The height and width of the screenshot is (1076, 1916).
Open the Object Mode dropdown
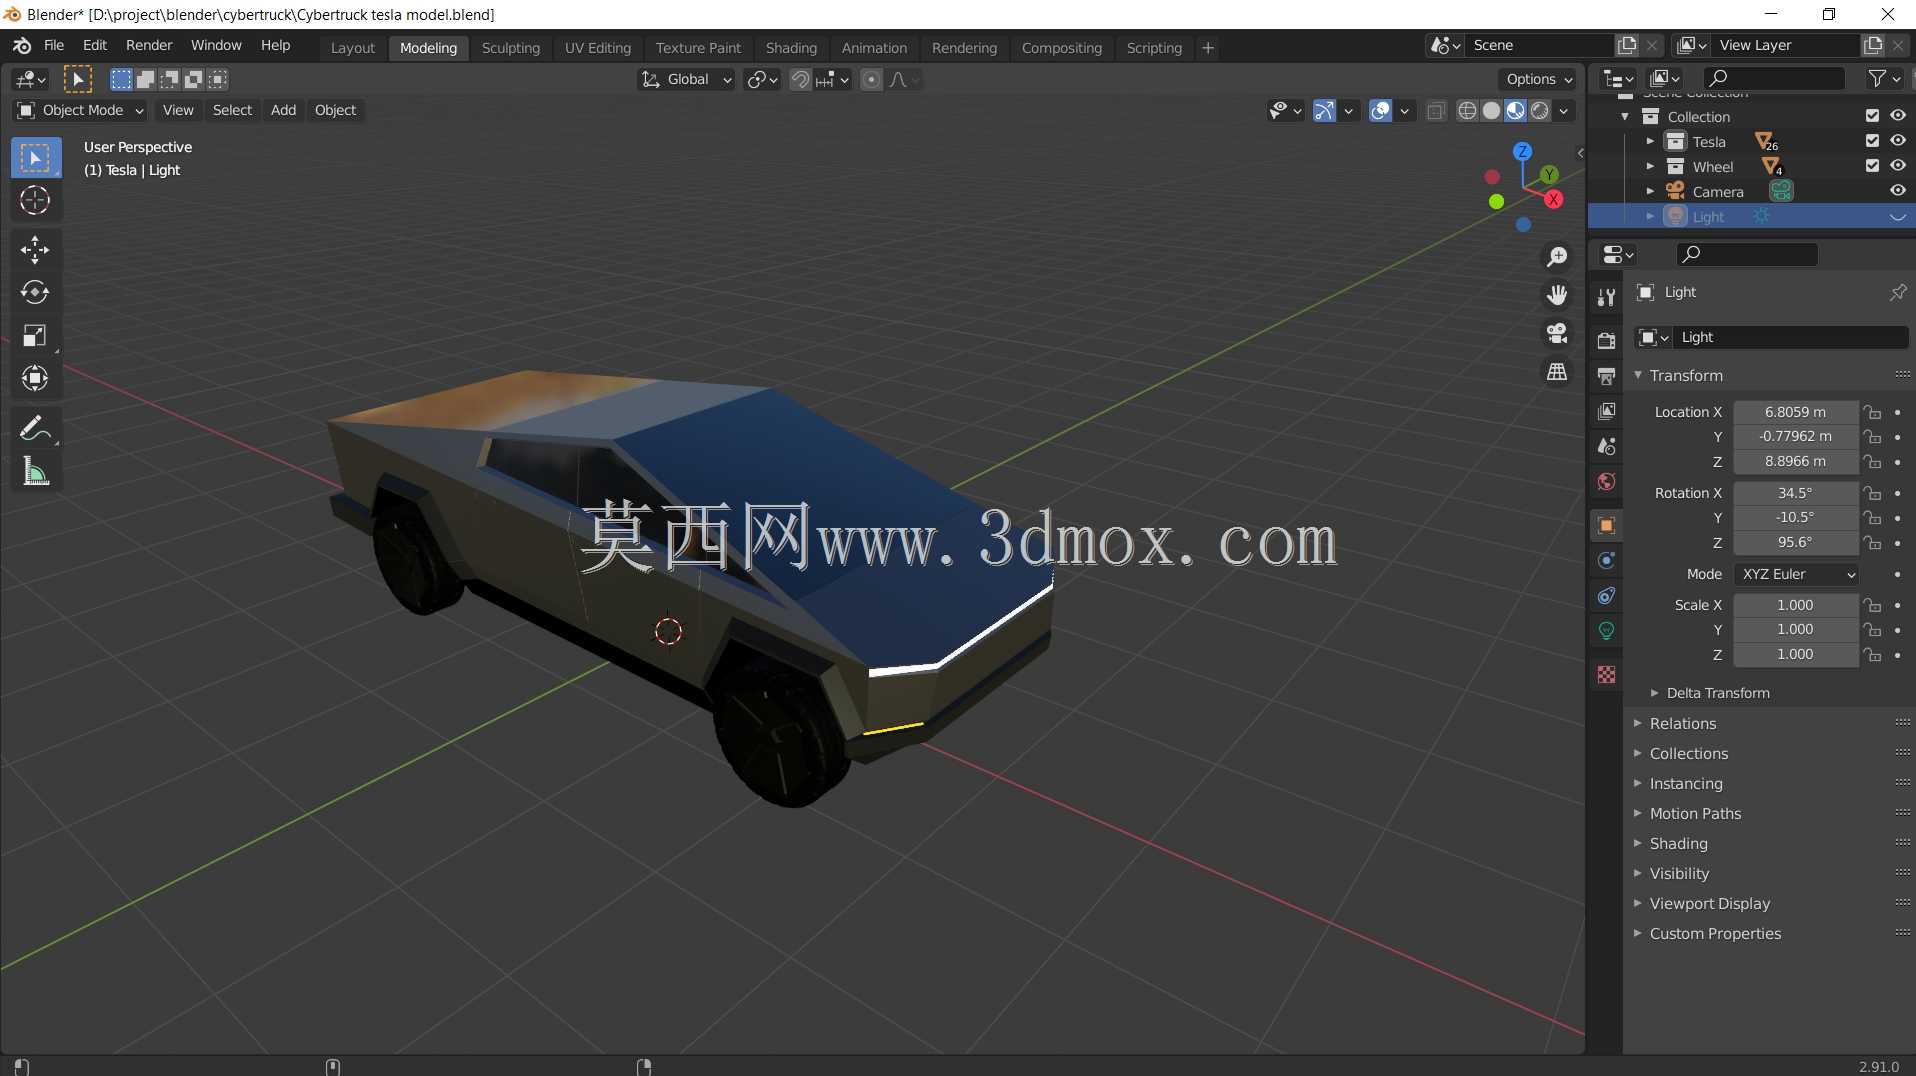click(x=81, y=110)
